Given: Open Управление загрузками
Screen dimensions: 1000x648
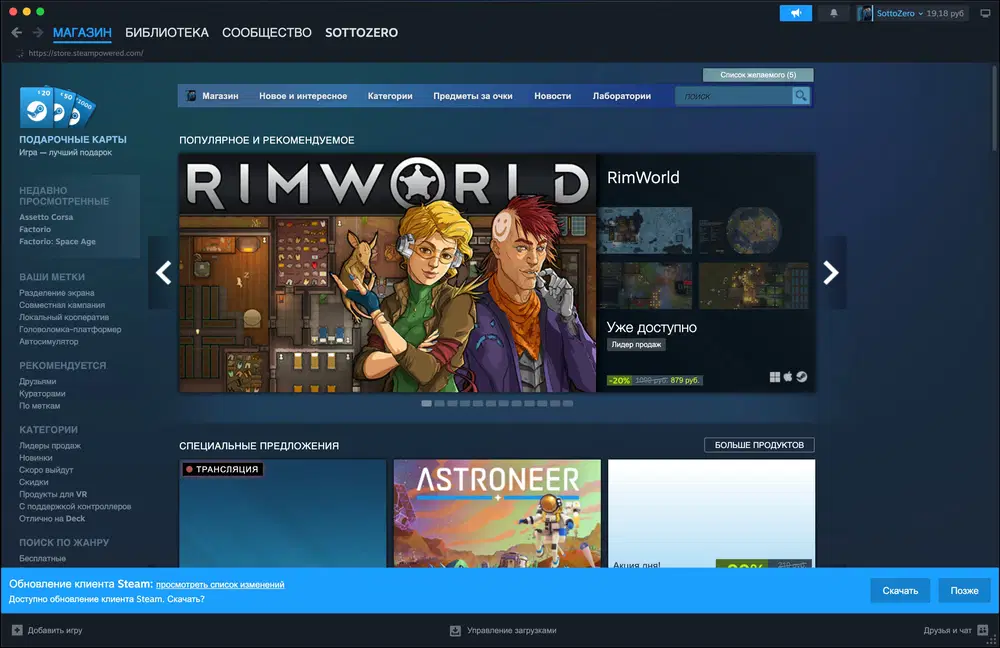Looking at the screenshot, I should [511, 630].
